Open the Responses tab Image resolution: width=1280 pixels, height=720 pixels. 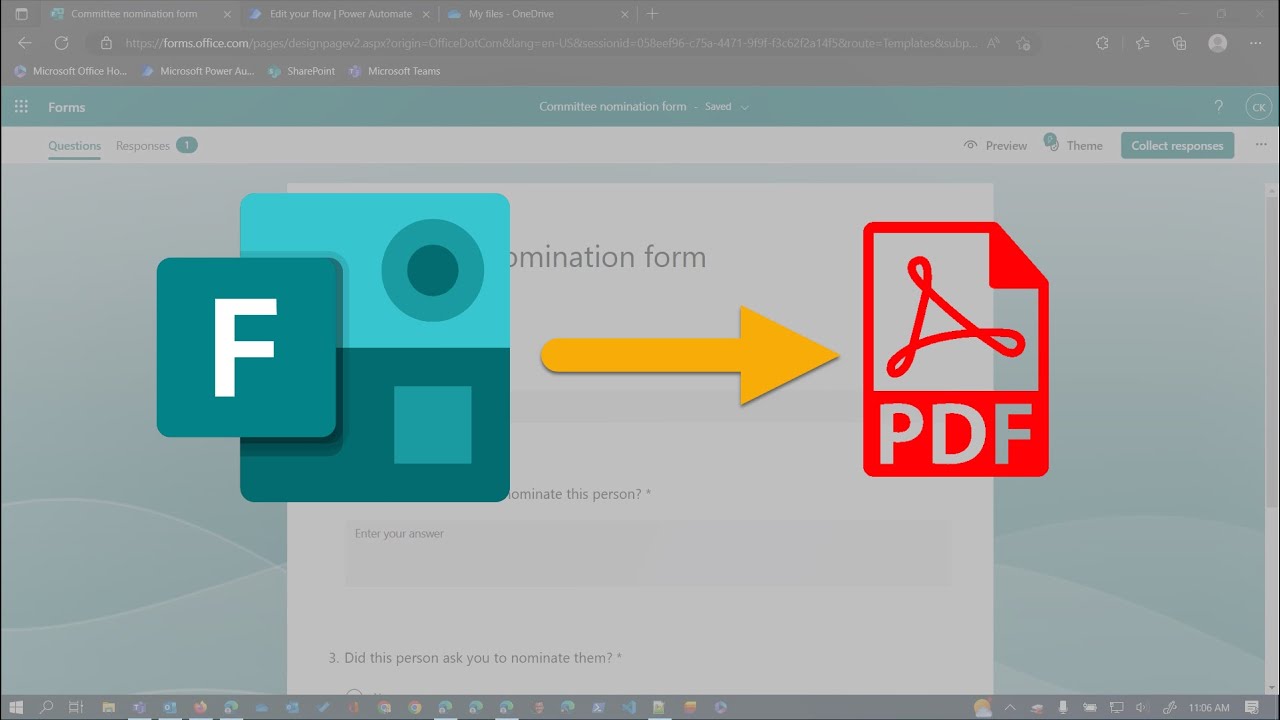point(156,145)
